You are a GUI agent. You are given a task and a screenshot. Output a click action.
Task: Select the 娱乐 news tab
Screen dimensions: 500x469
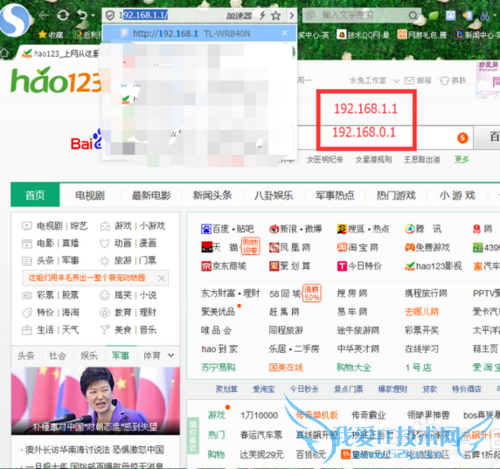(89, 356)
